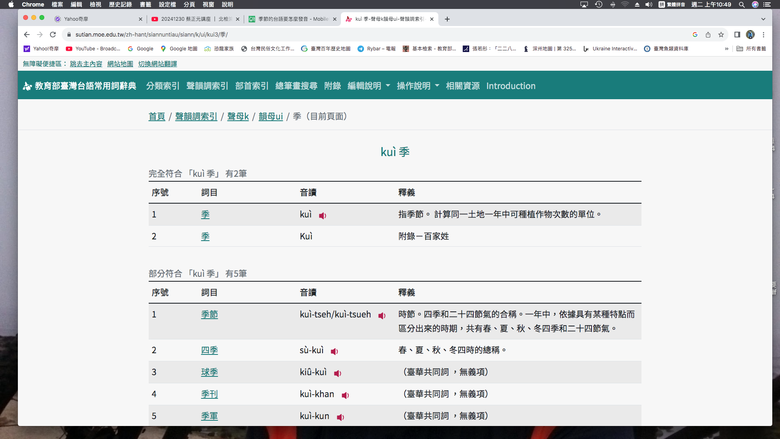
Task: Click the dictionary site logo icon
Action: 27,86
